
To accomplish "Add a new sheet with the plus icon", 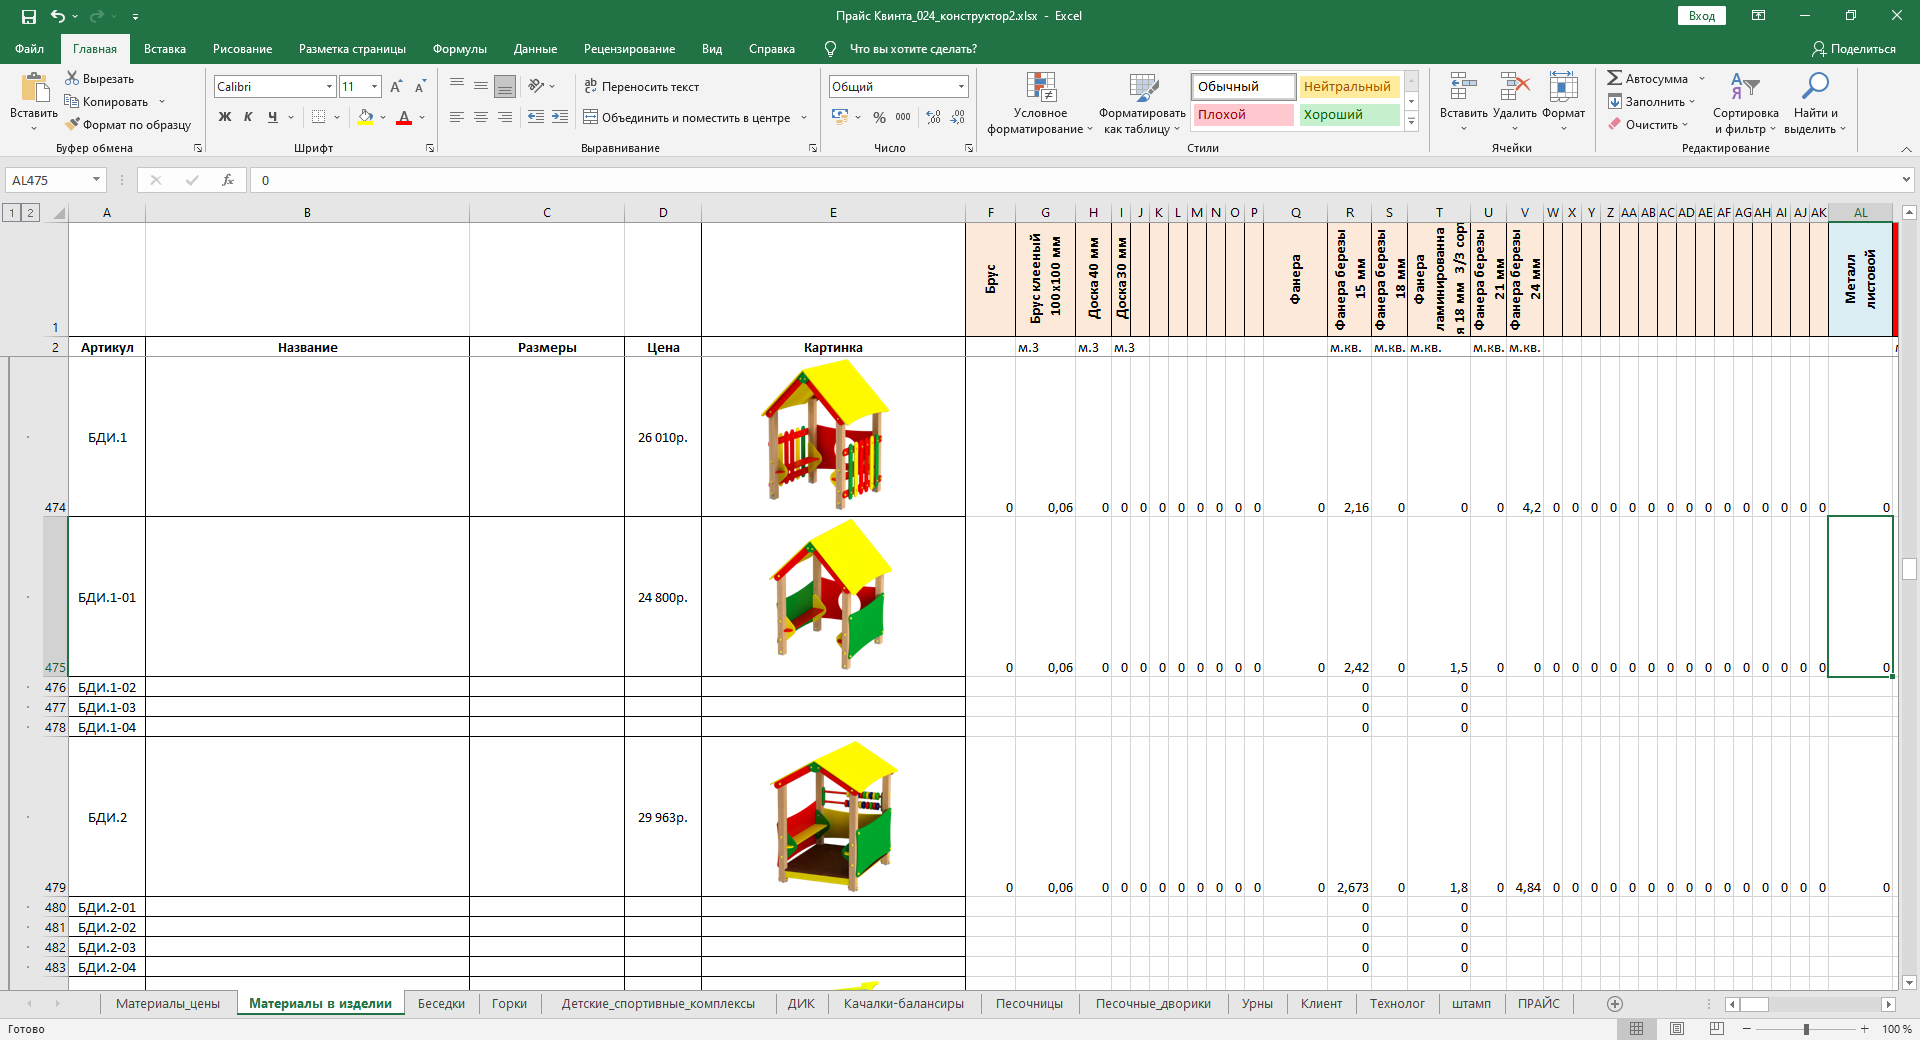I will [1614, 1004].
